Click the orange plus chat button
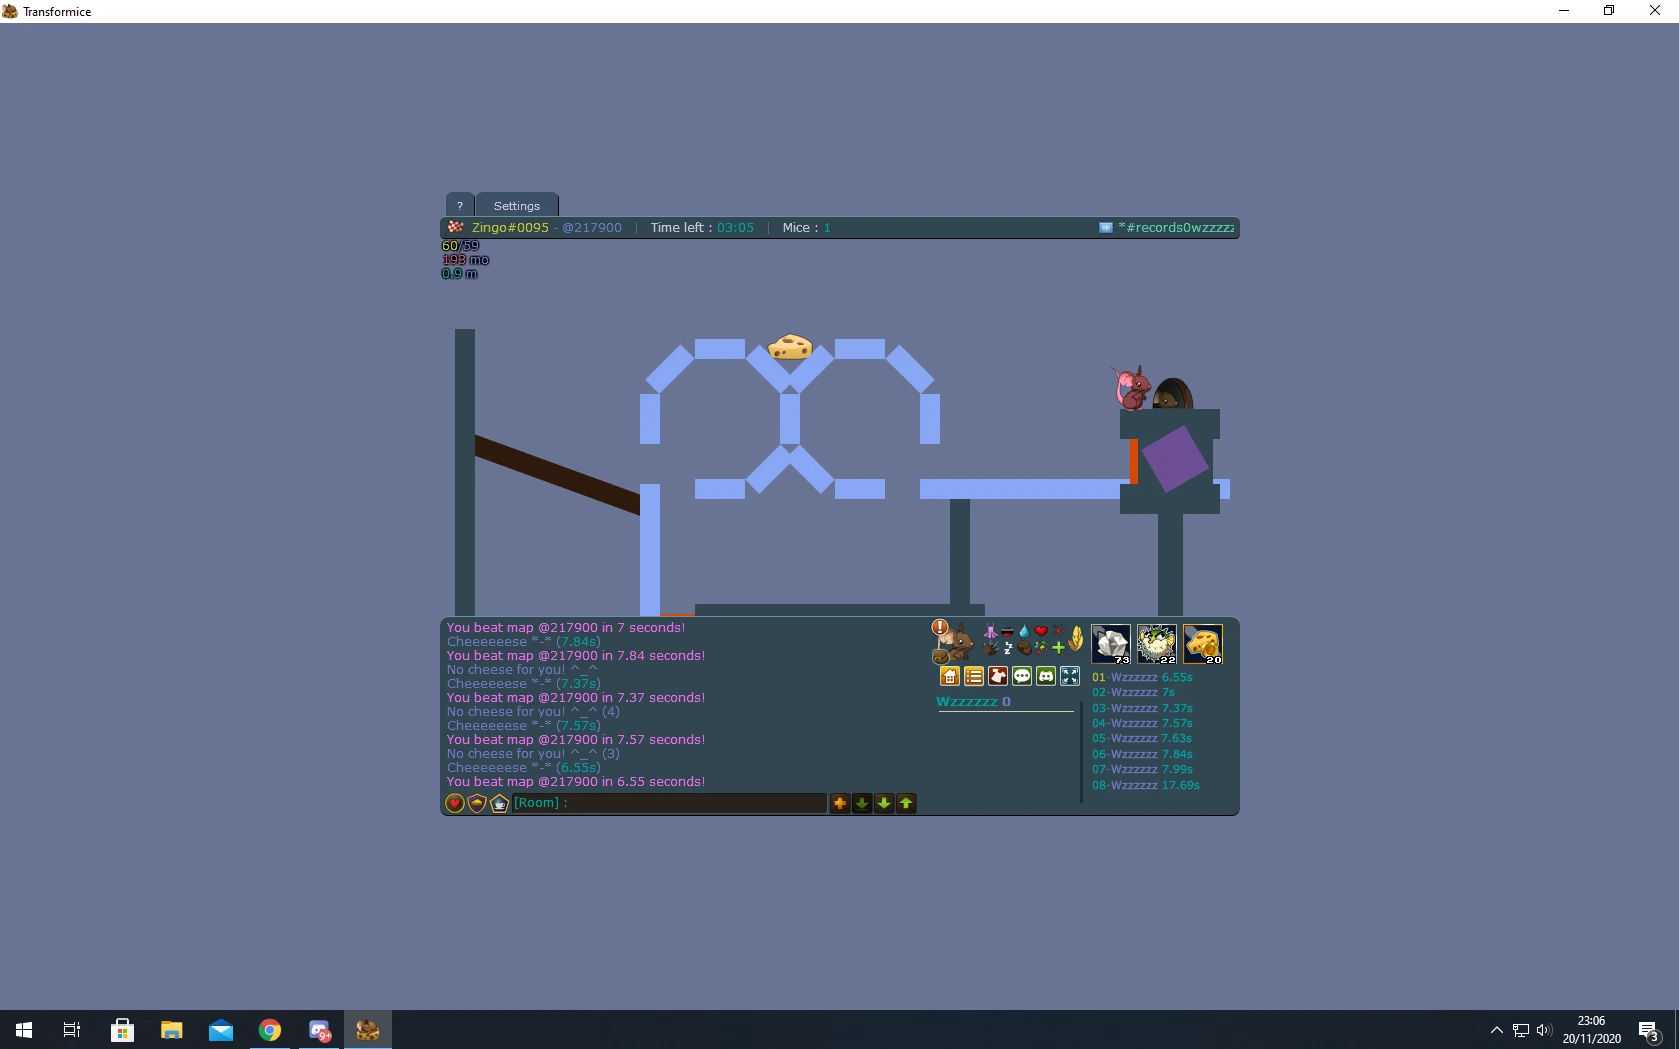Viewport: 1679px width, 1049px height. tap(840, 803)
